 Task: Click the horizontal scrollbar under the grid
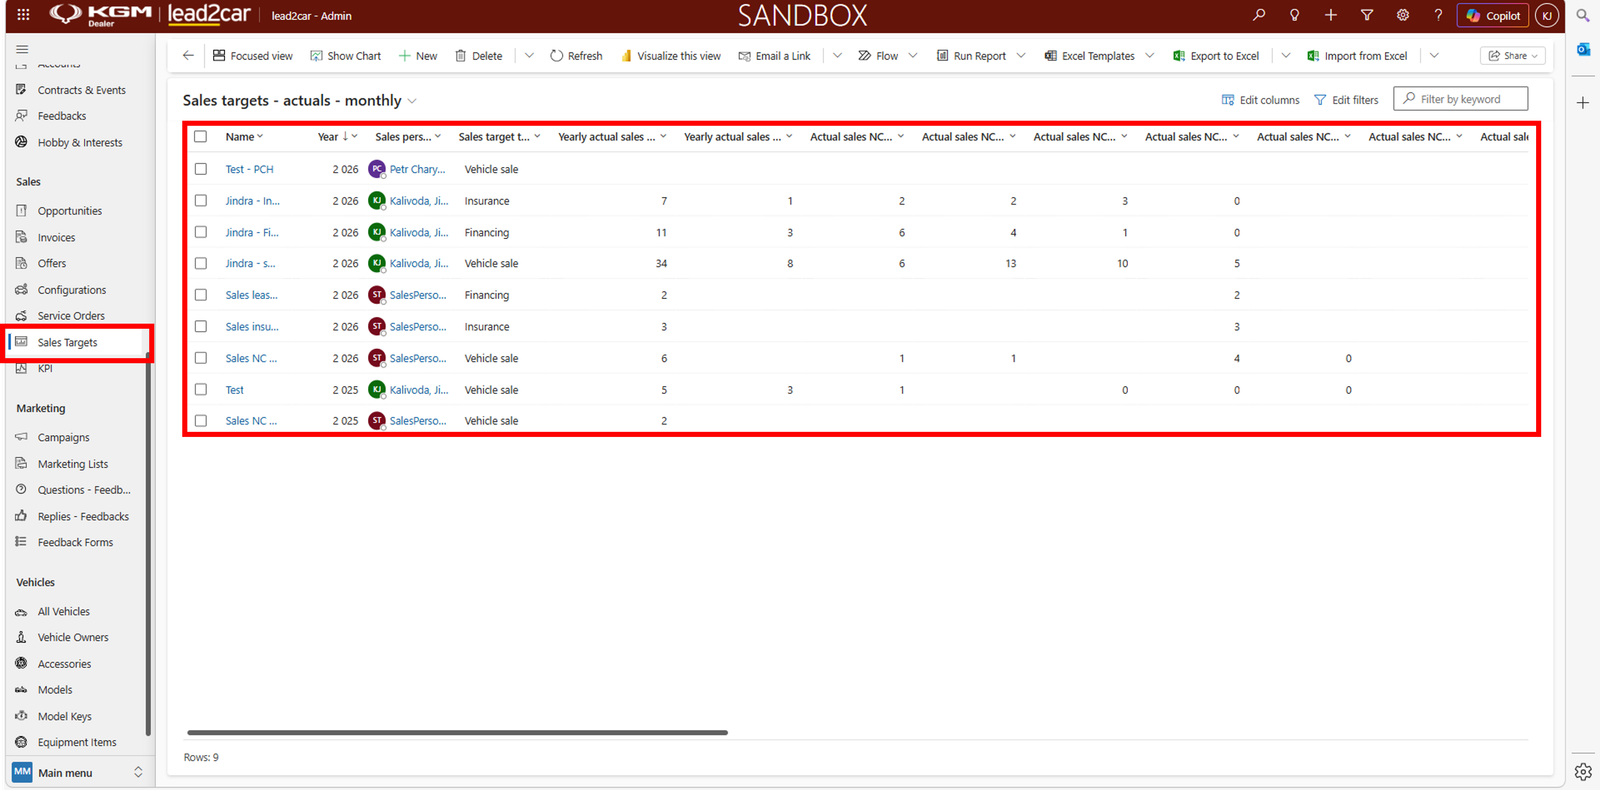pyautogui.click(x=457, y=733)
